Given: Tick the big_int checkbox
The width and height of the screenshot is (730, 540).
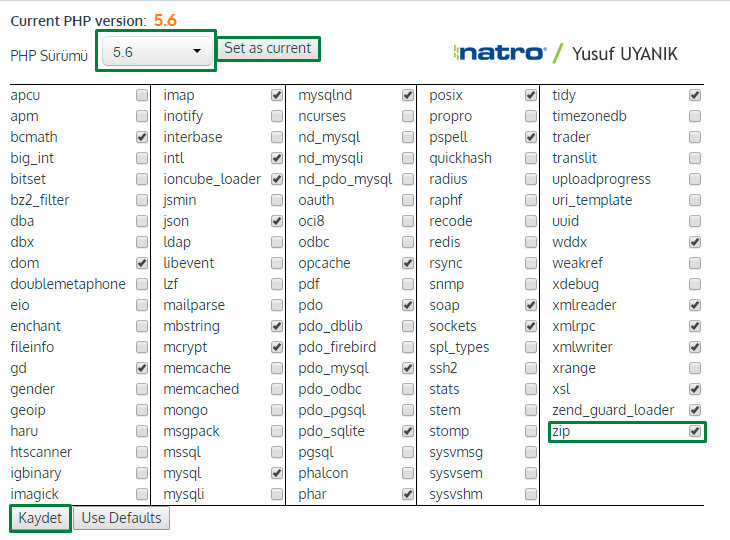Looking at the screenshot, I should pyautogui.click(x=142, y=158).
